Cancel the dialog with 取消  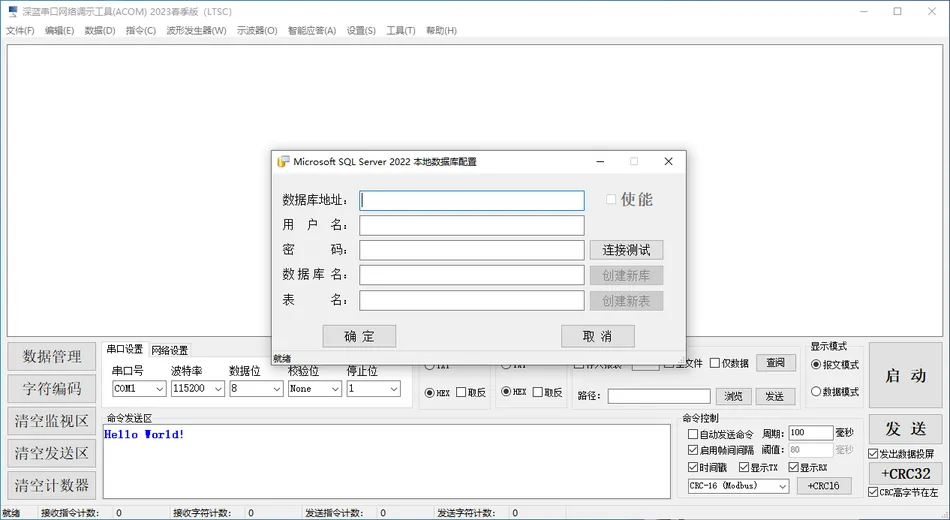click(x=598, y=336)
